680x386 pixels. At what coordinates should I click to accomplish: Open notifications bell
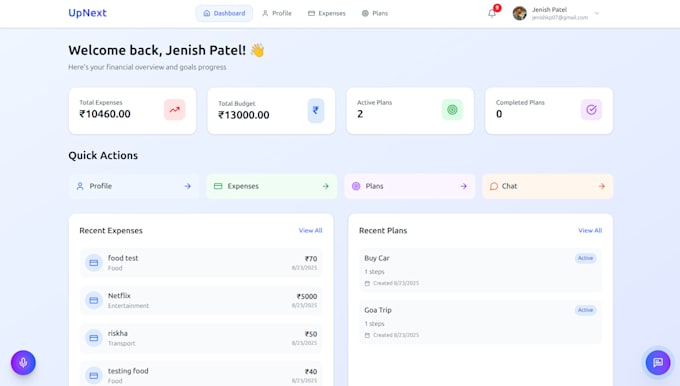point(492,13)
